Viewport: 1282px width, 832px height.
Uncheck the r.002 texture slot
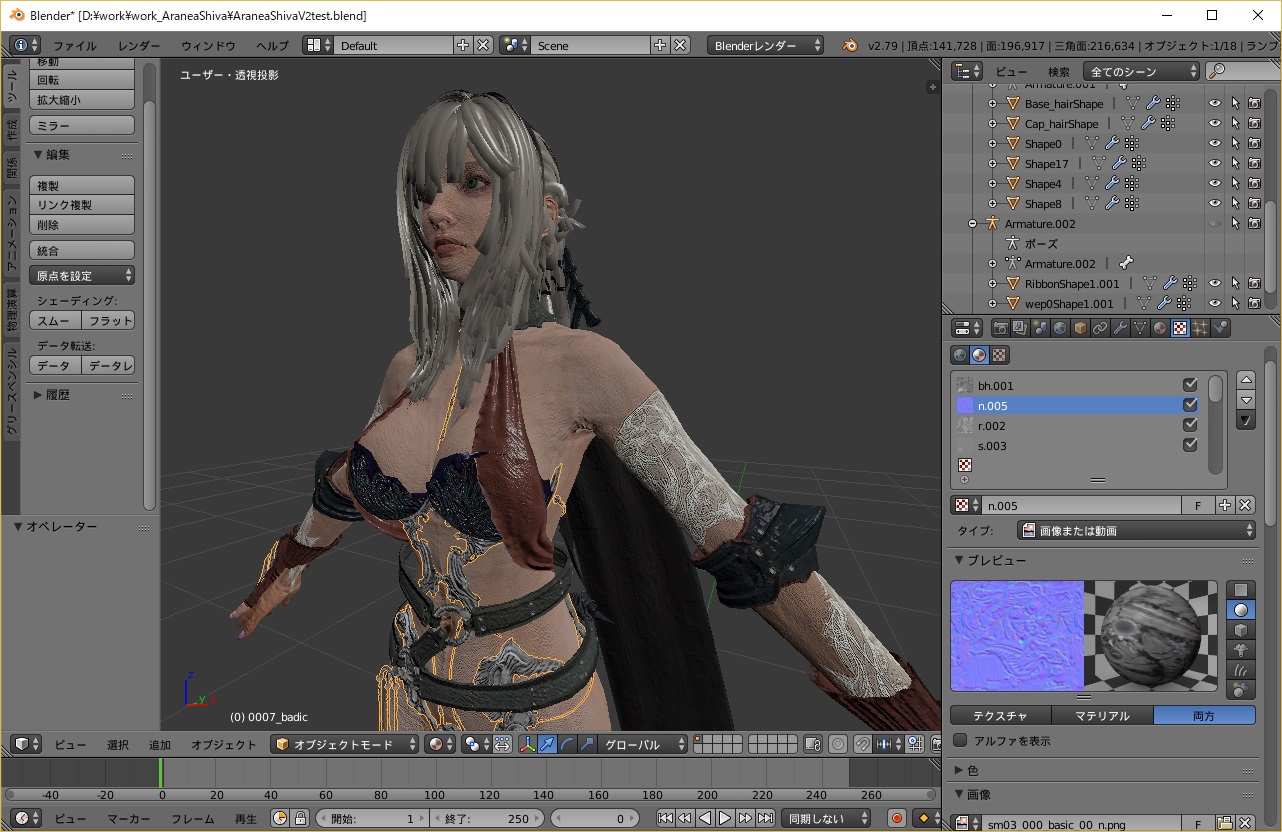click(x=1190, y=425)
